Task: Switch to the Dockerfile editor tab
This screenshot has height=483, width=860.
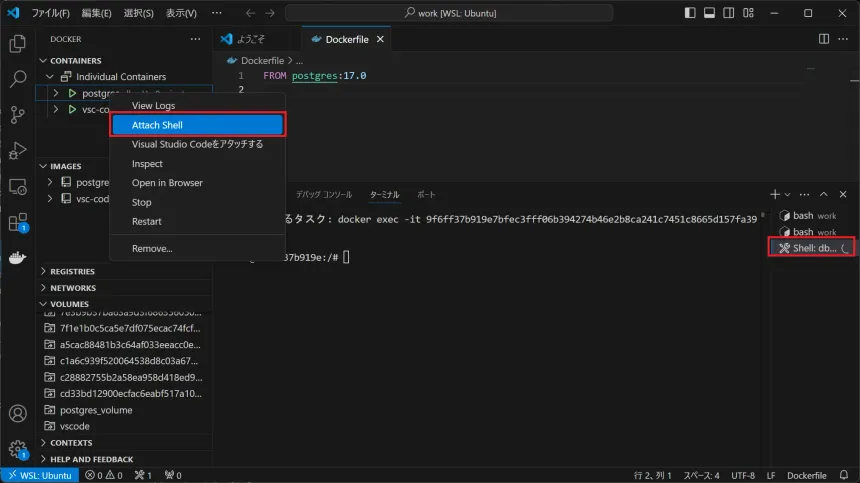Action: 346,39
